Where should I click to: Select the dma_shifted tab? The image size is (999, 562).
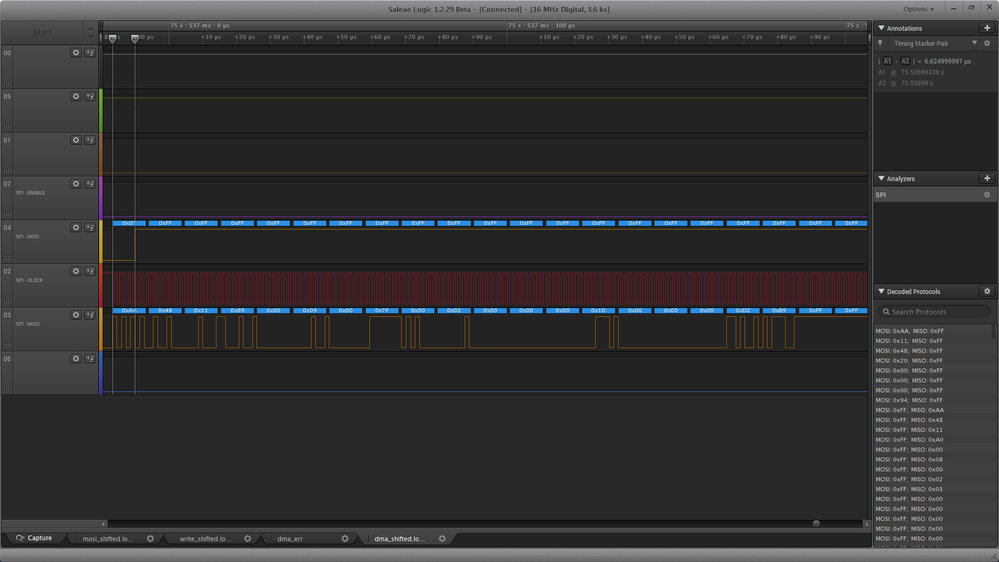pos(399,538)
